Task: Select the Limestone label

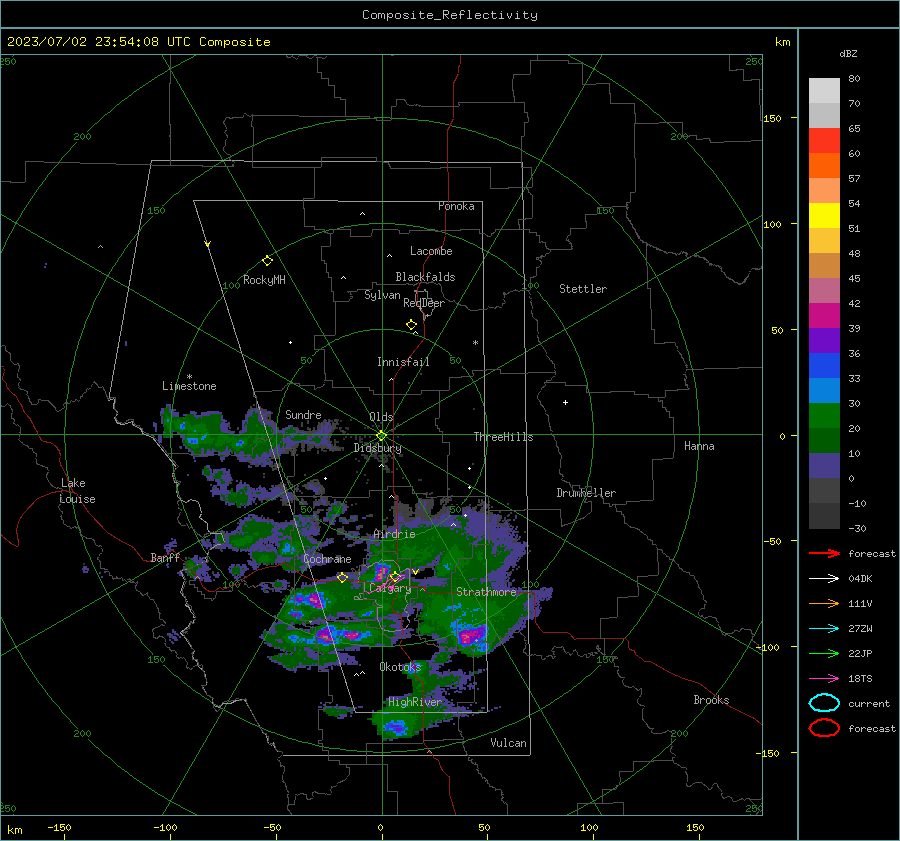Action: point(189,386)
